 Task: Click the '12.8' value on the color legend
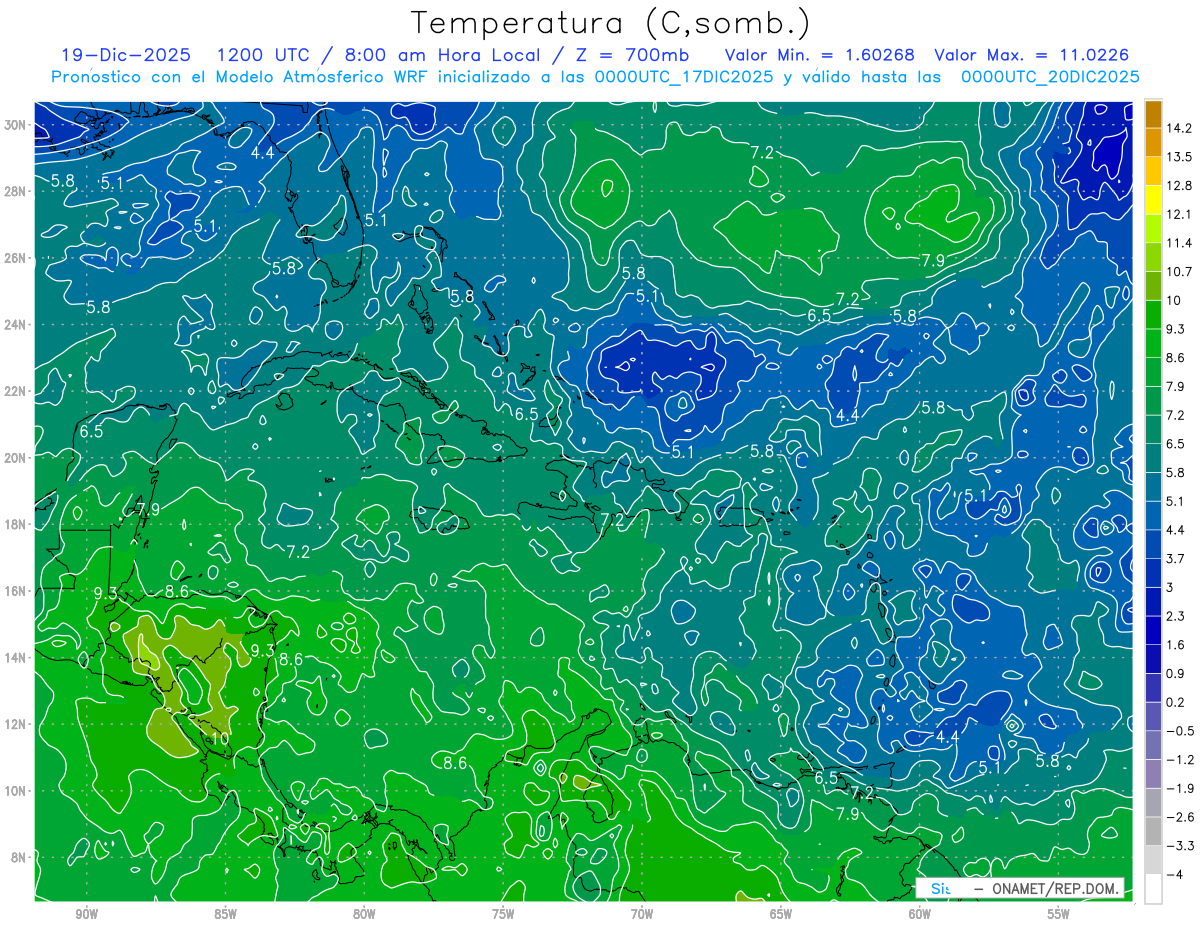(1178, 186)
